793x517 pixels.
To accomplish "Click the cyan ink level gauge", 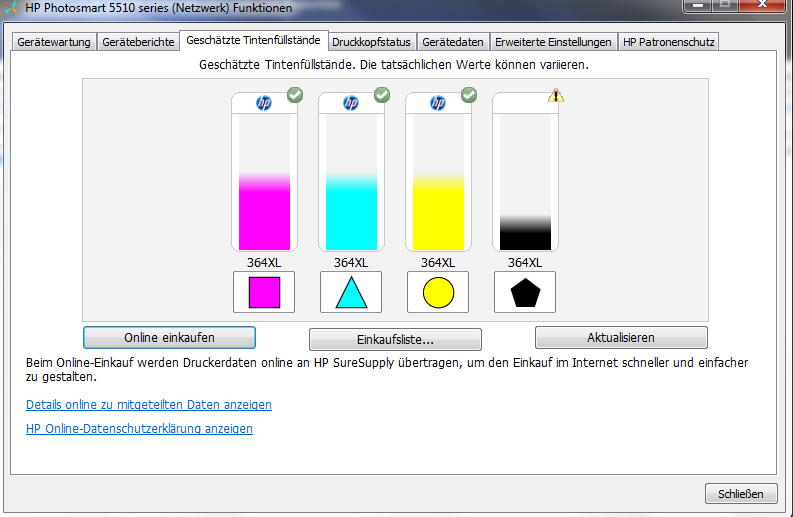I will pyautogui.click(x=351, y=182).
